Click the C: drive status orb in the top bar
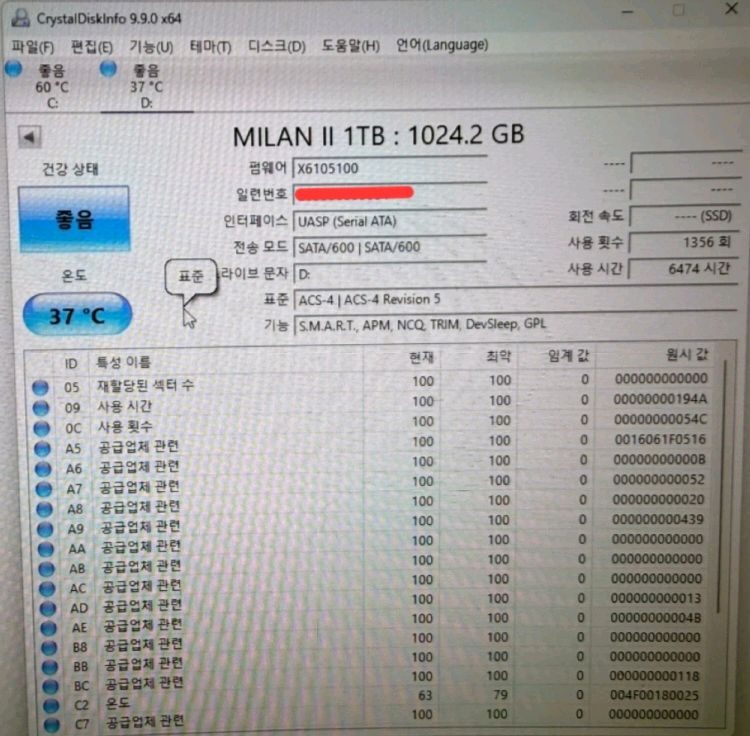This screenshot has width=750, height=736. pos(14,69)
